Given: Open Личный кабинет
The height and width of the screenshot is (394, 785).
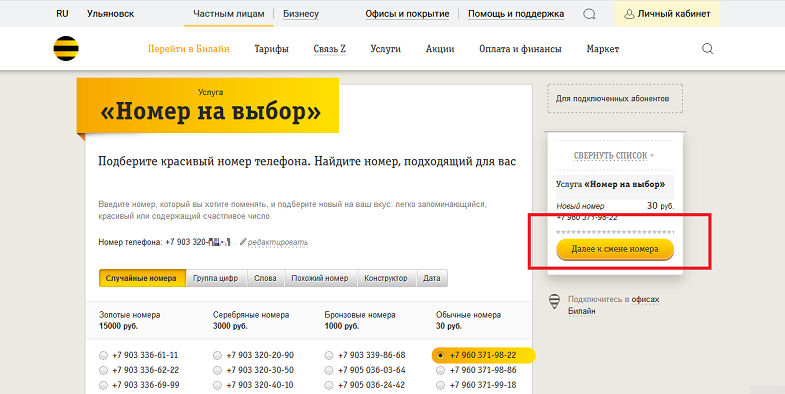Looking at the screenshot, I should tap(667, 14).
